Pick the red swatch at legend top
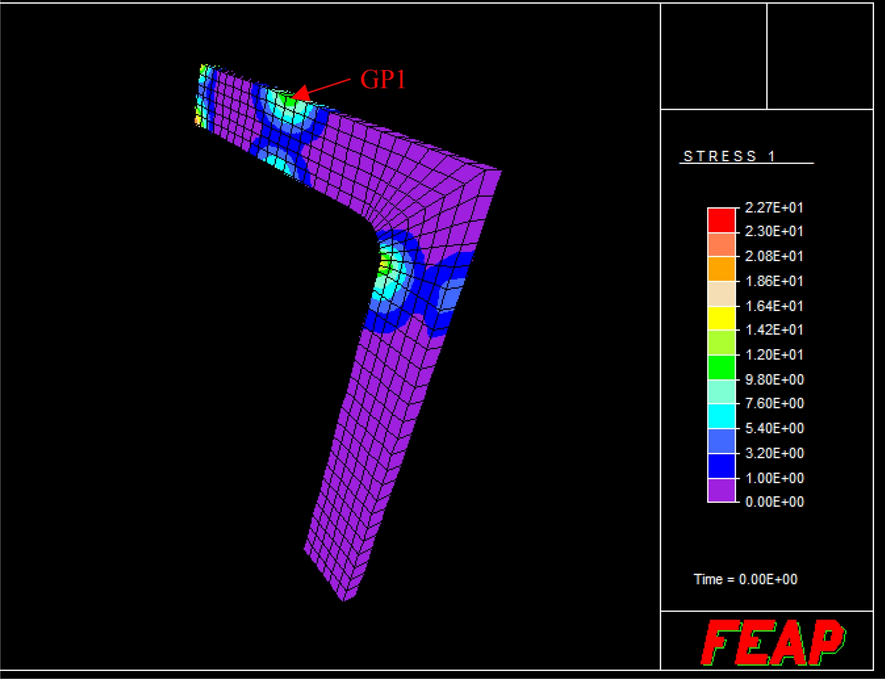The image size is (885, 679). 721,219
